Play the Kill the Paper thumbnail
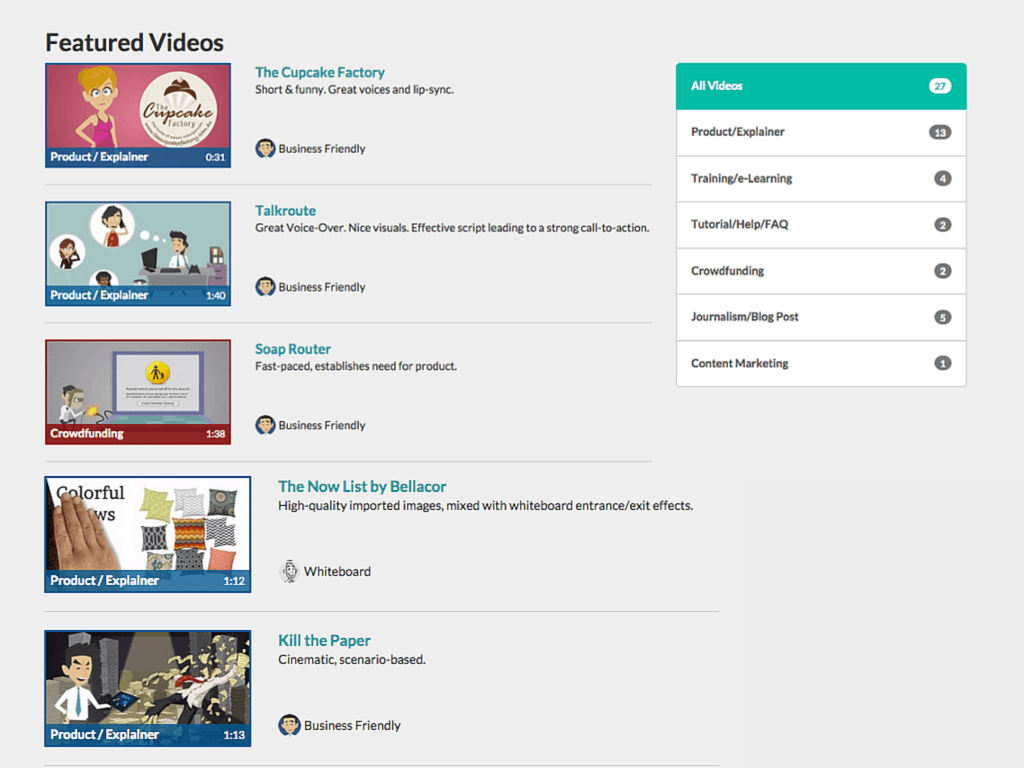Screen dimensions: 1024x768 148,688
